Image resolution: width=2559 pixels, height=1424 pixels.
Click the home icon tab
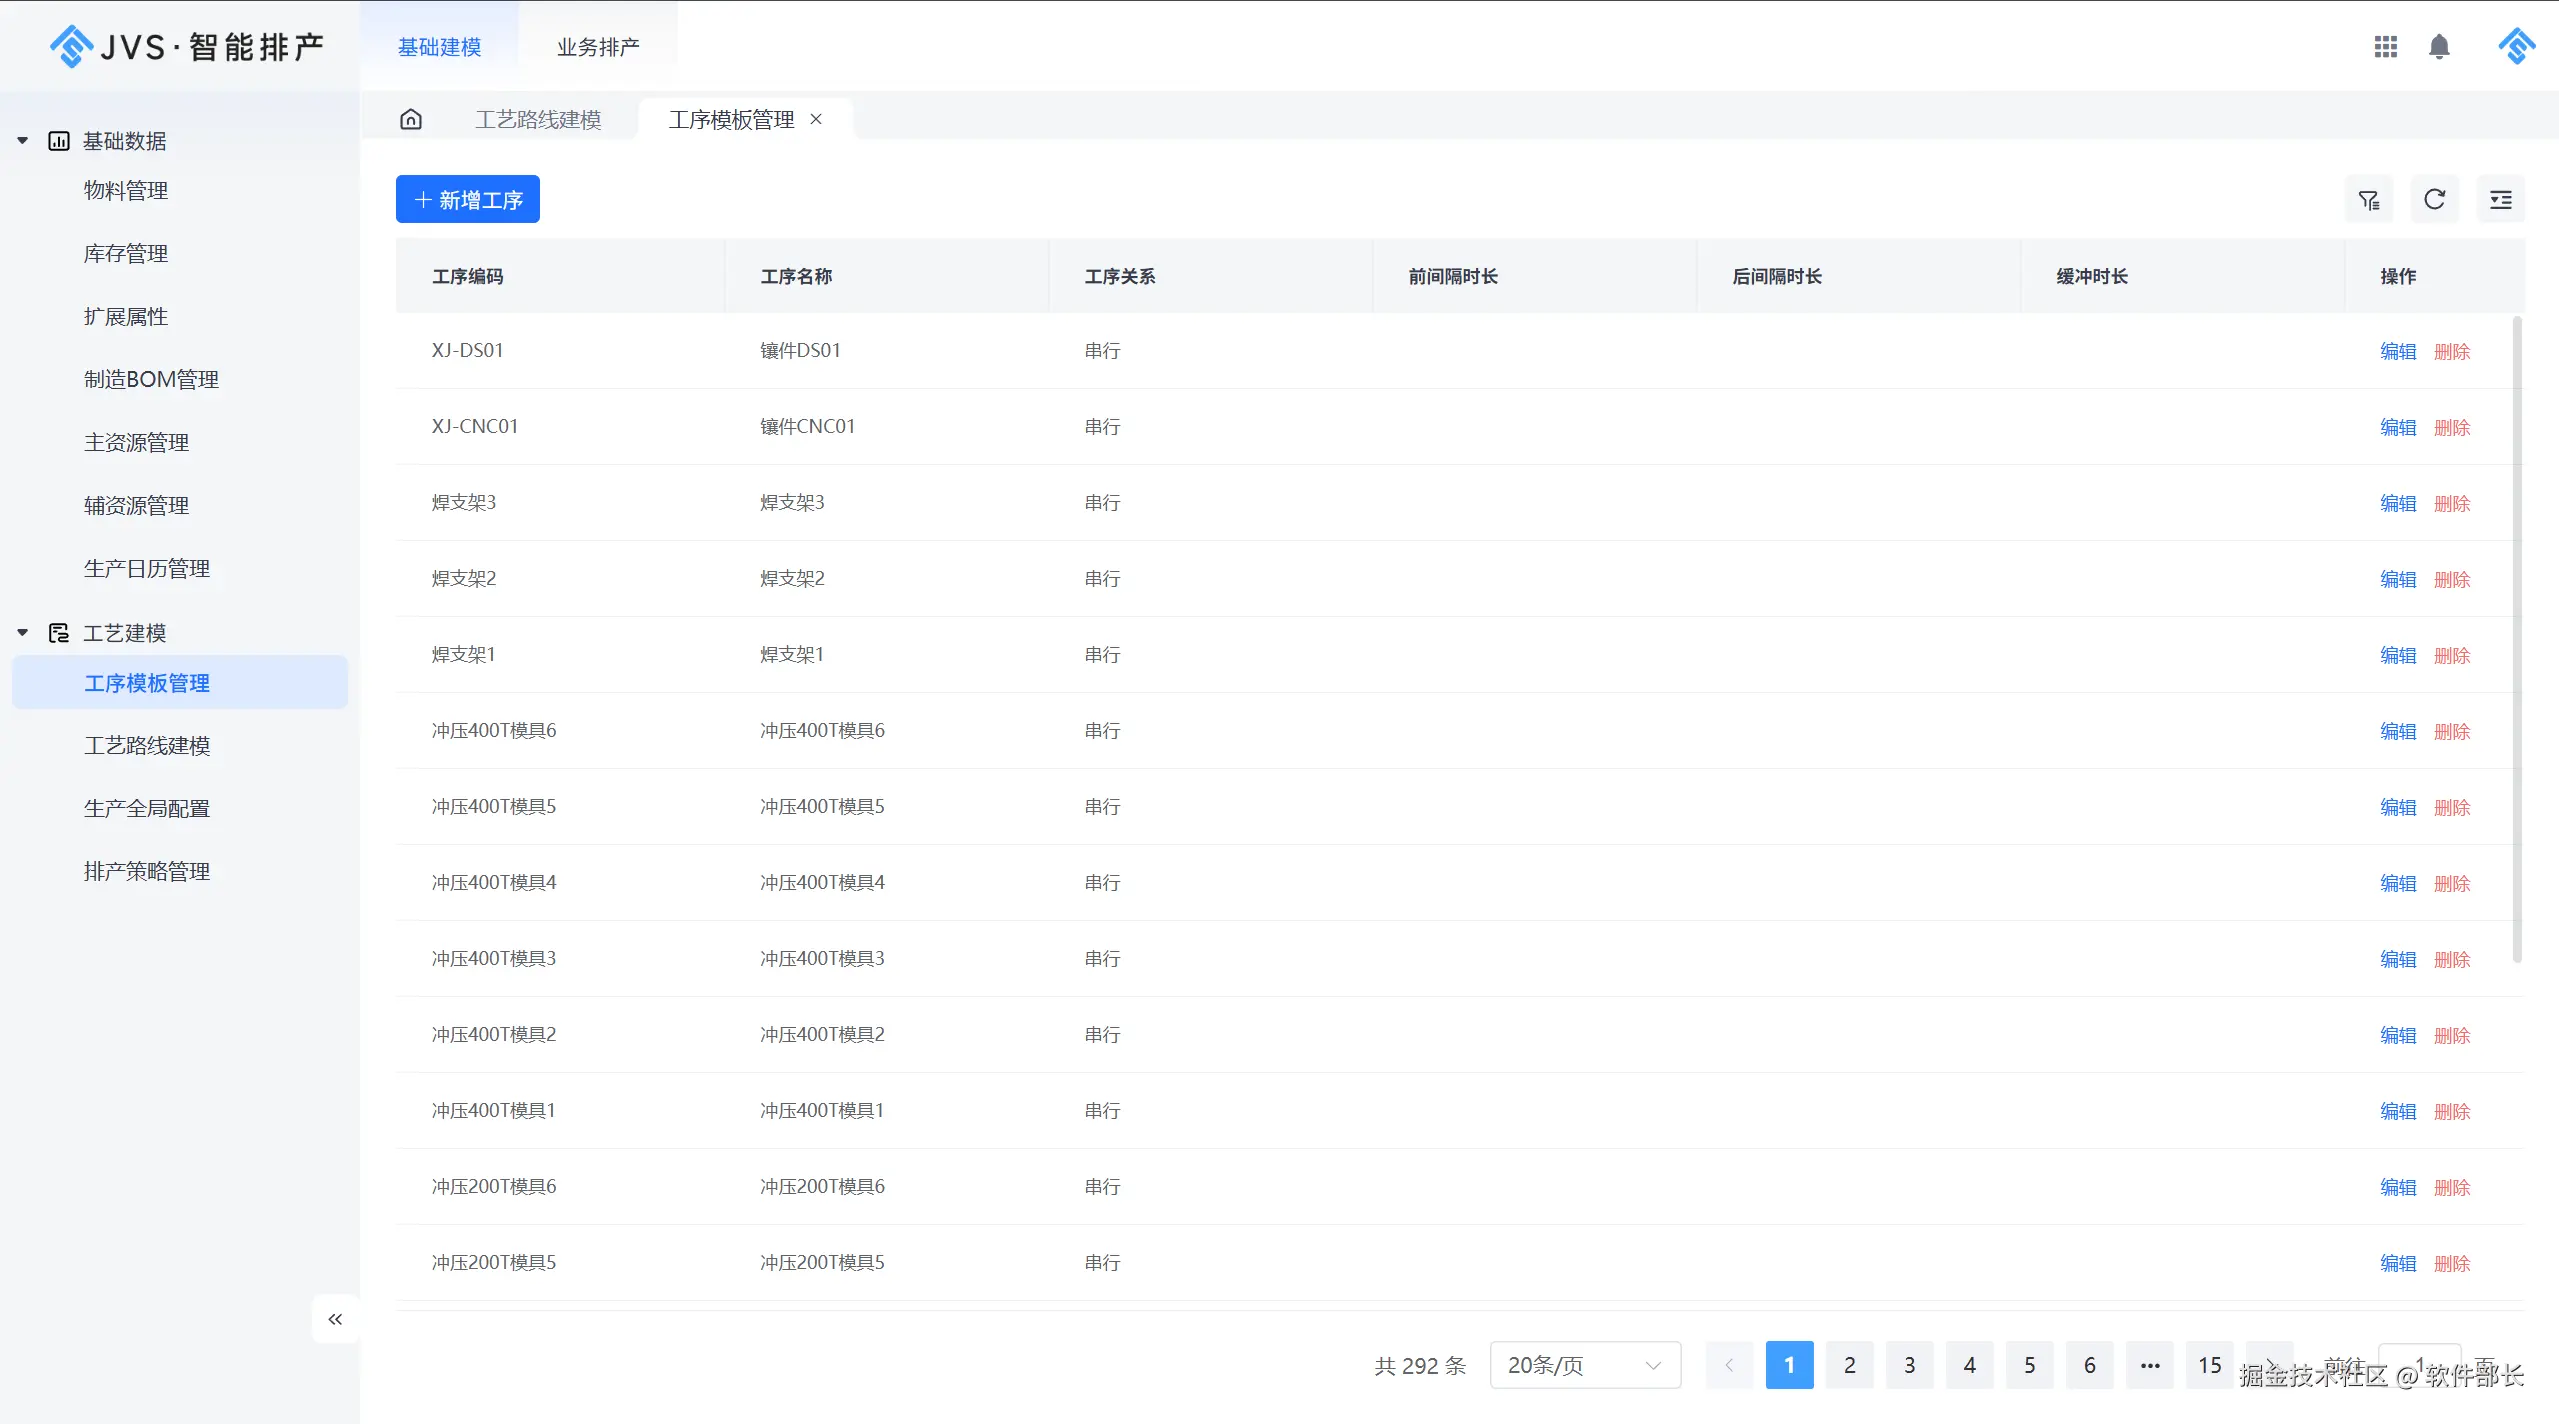[411, 120]
